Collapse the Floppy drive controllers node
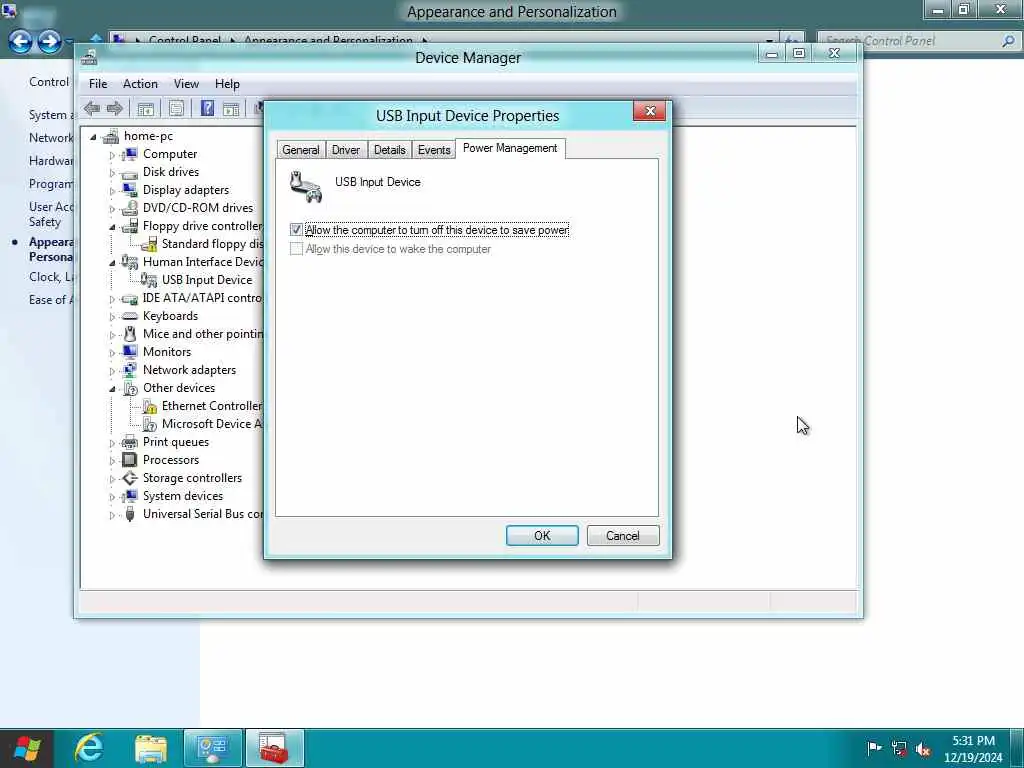This screenshot has width=1024, height=768. (x=112, y=227)
